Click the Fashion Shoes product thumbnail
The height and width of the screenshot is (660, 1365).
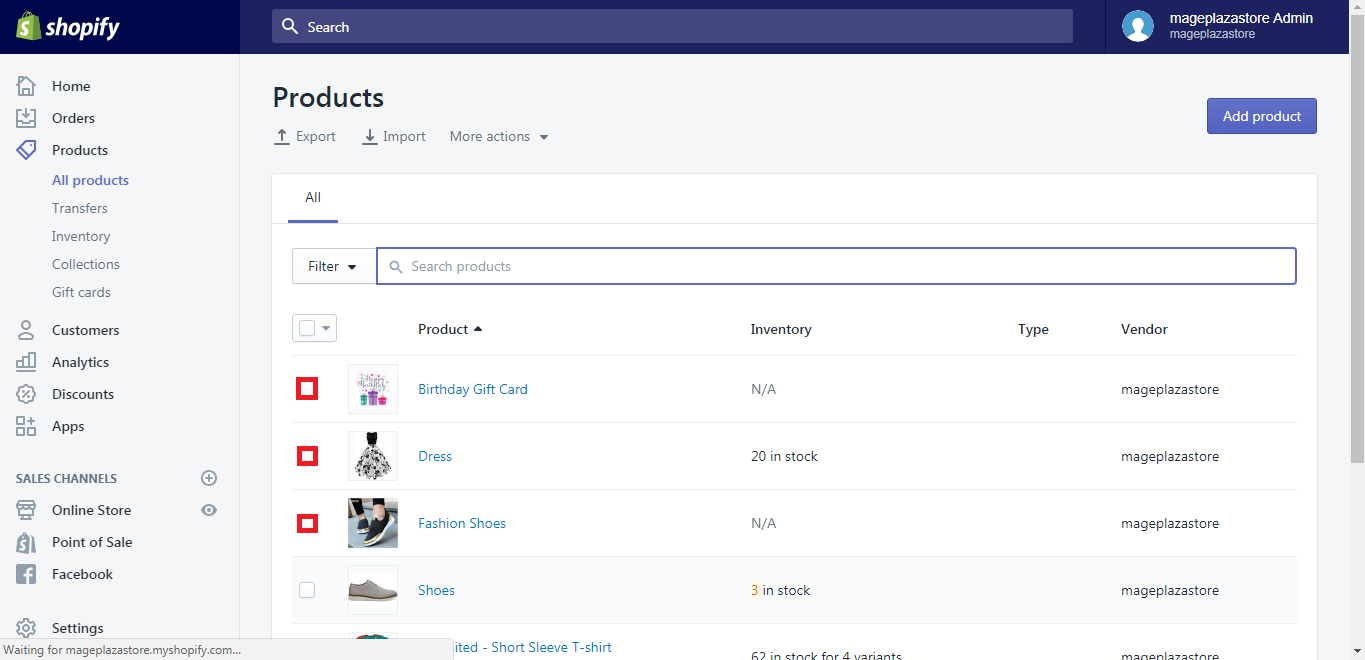click(x=373, y=523)
